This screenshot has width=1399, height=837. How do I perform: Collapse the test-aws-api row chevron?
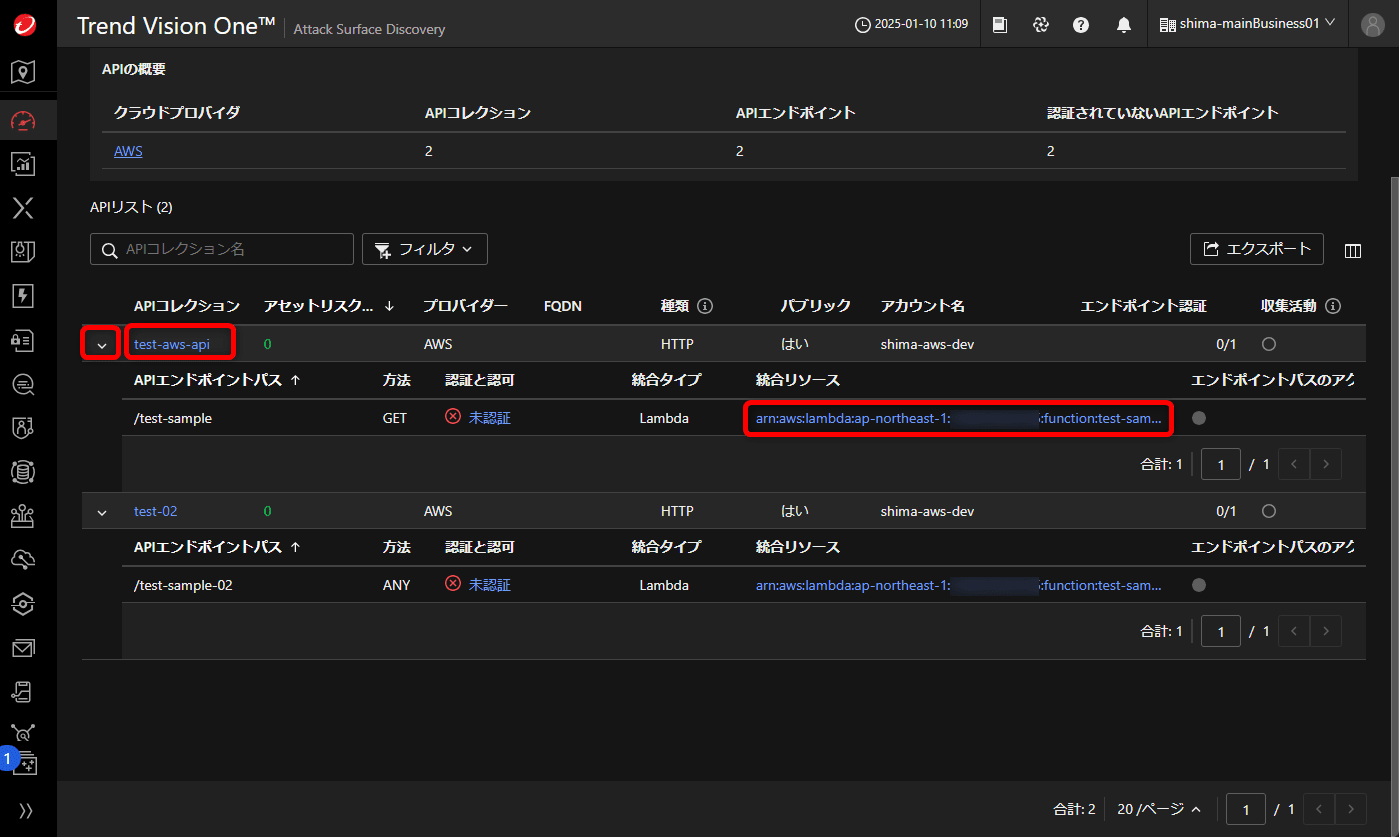tap(102, 345)
